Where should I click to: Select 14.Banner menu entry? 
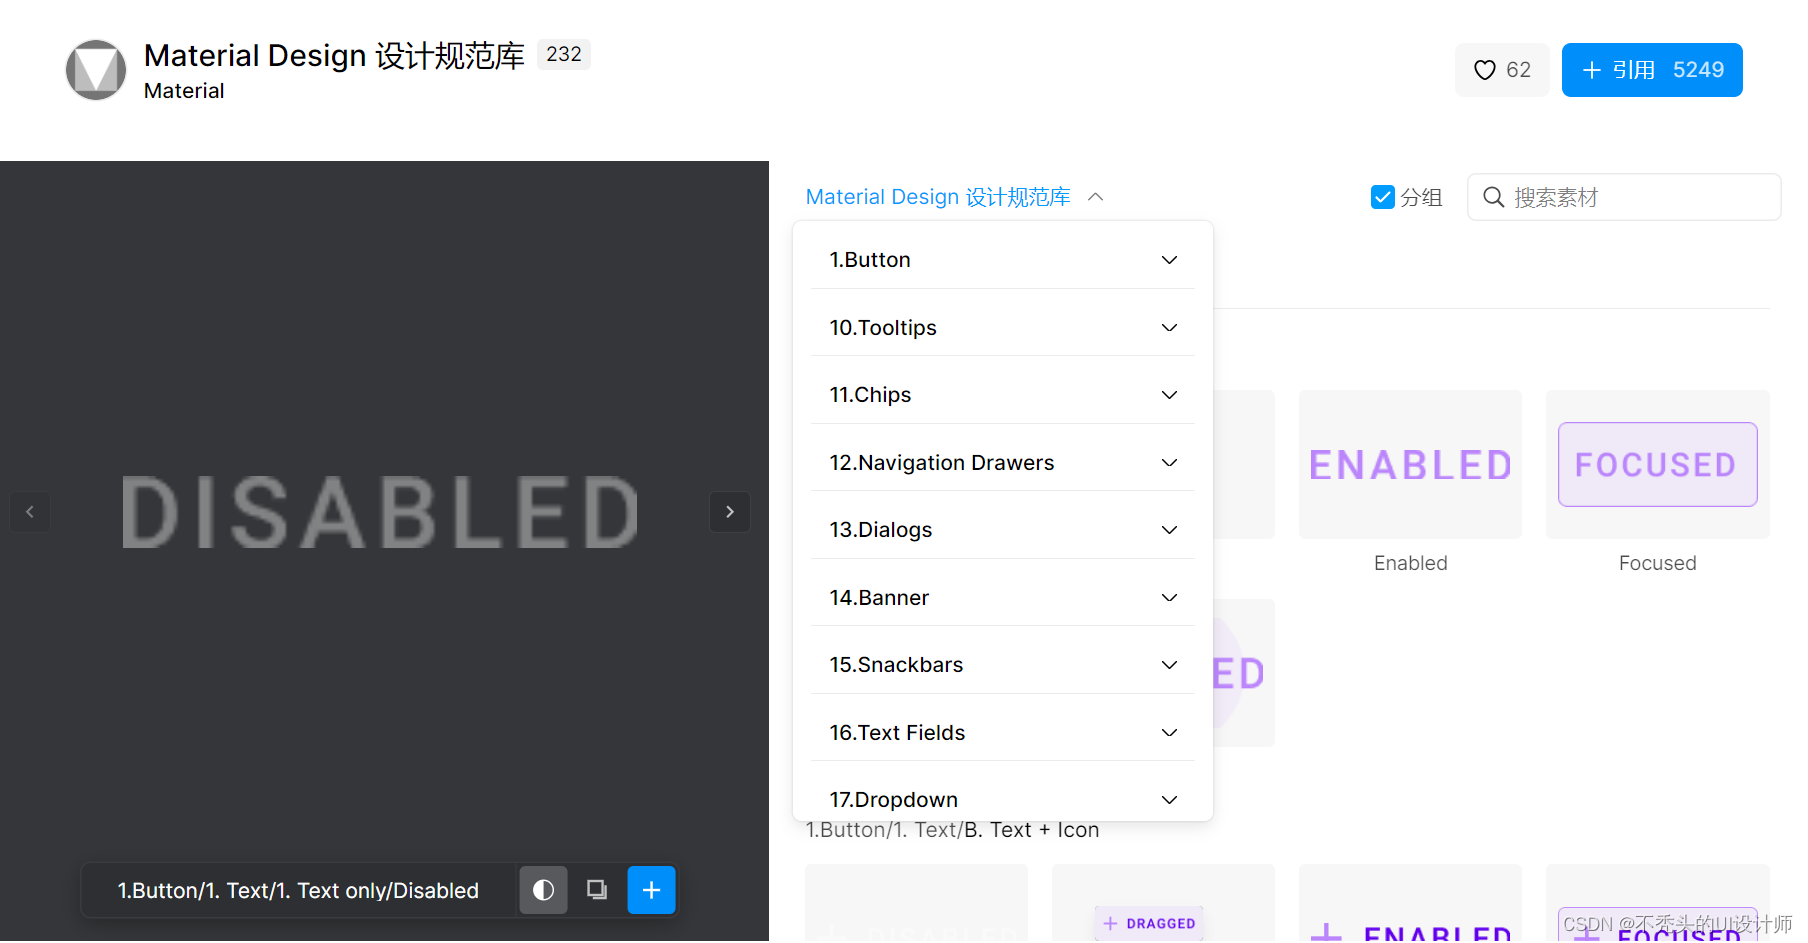1003,598
